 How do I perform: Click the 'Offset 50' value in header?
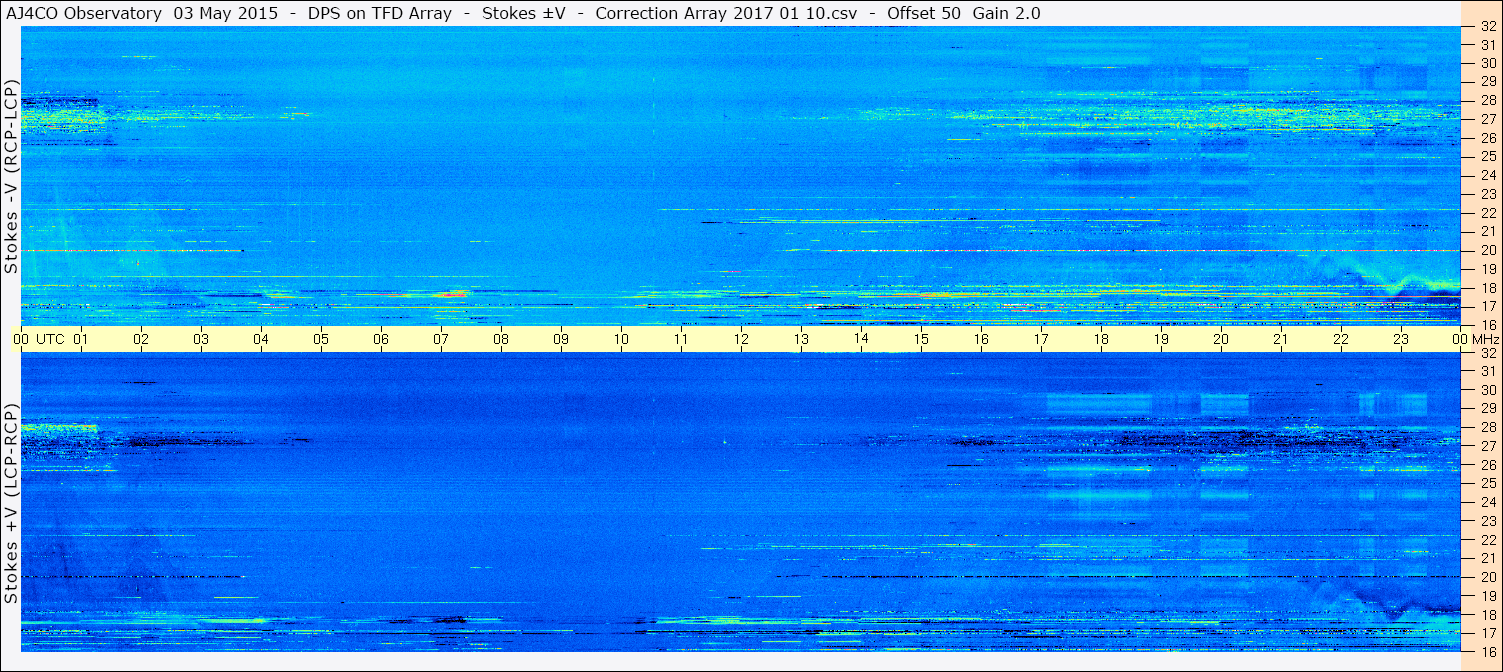[924, 13]
